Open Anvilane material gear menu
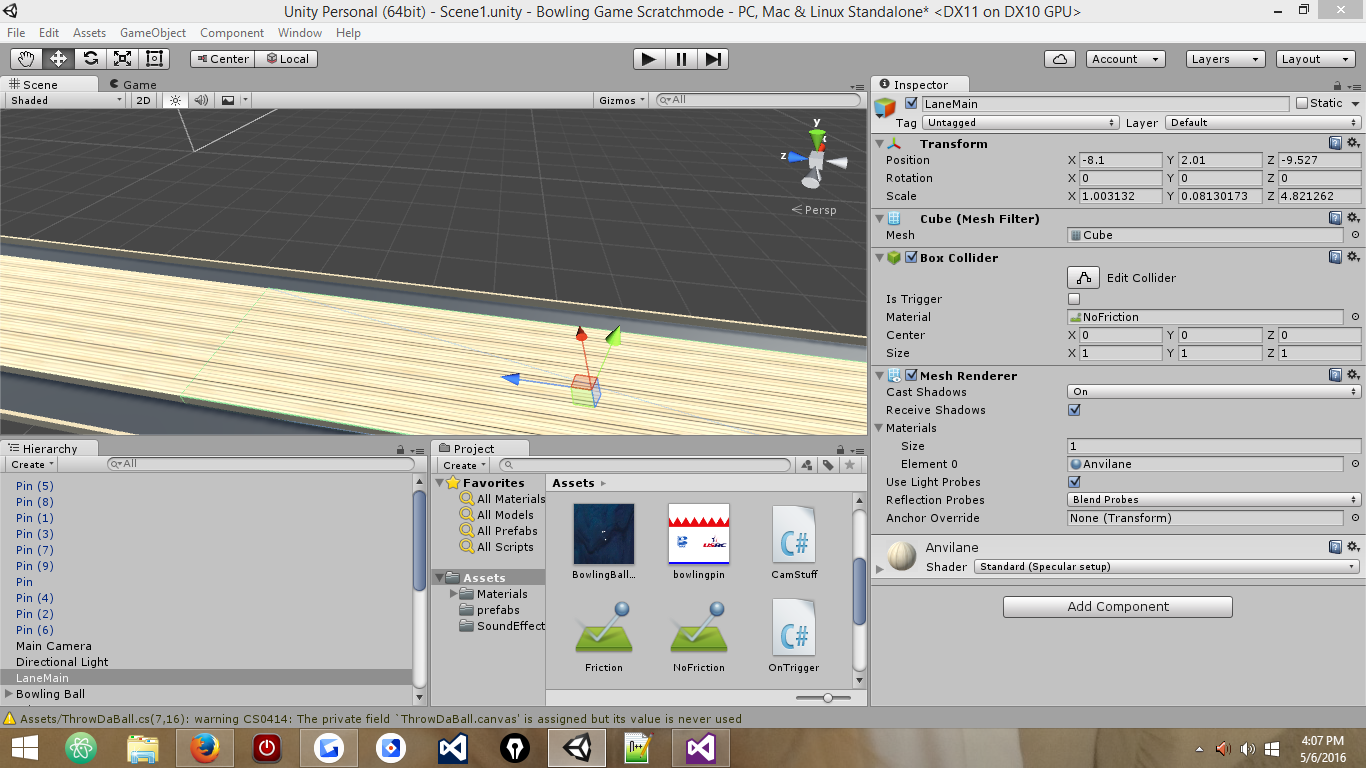Image resolution: width=1366 pixels, height=768 pixels. (1353, 547)
